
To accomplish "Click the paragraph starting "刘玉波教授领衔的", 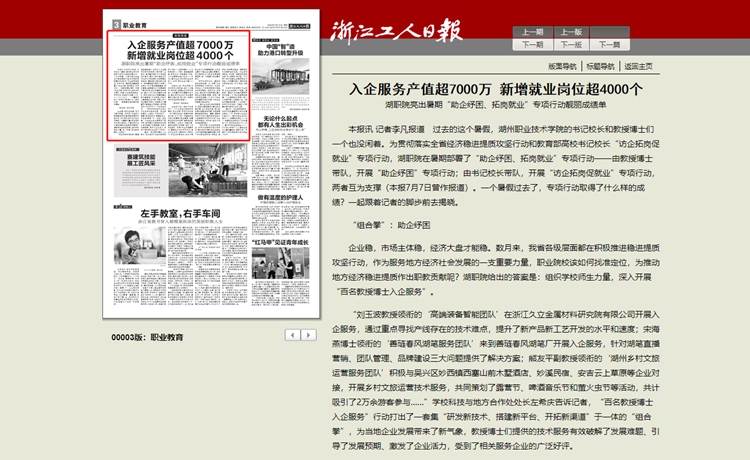I will click(496, 380).
